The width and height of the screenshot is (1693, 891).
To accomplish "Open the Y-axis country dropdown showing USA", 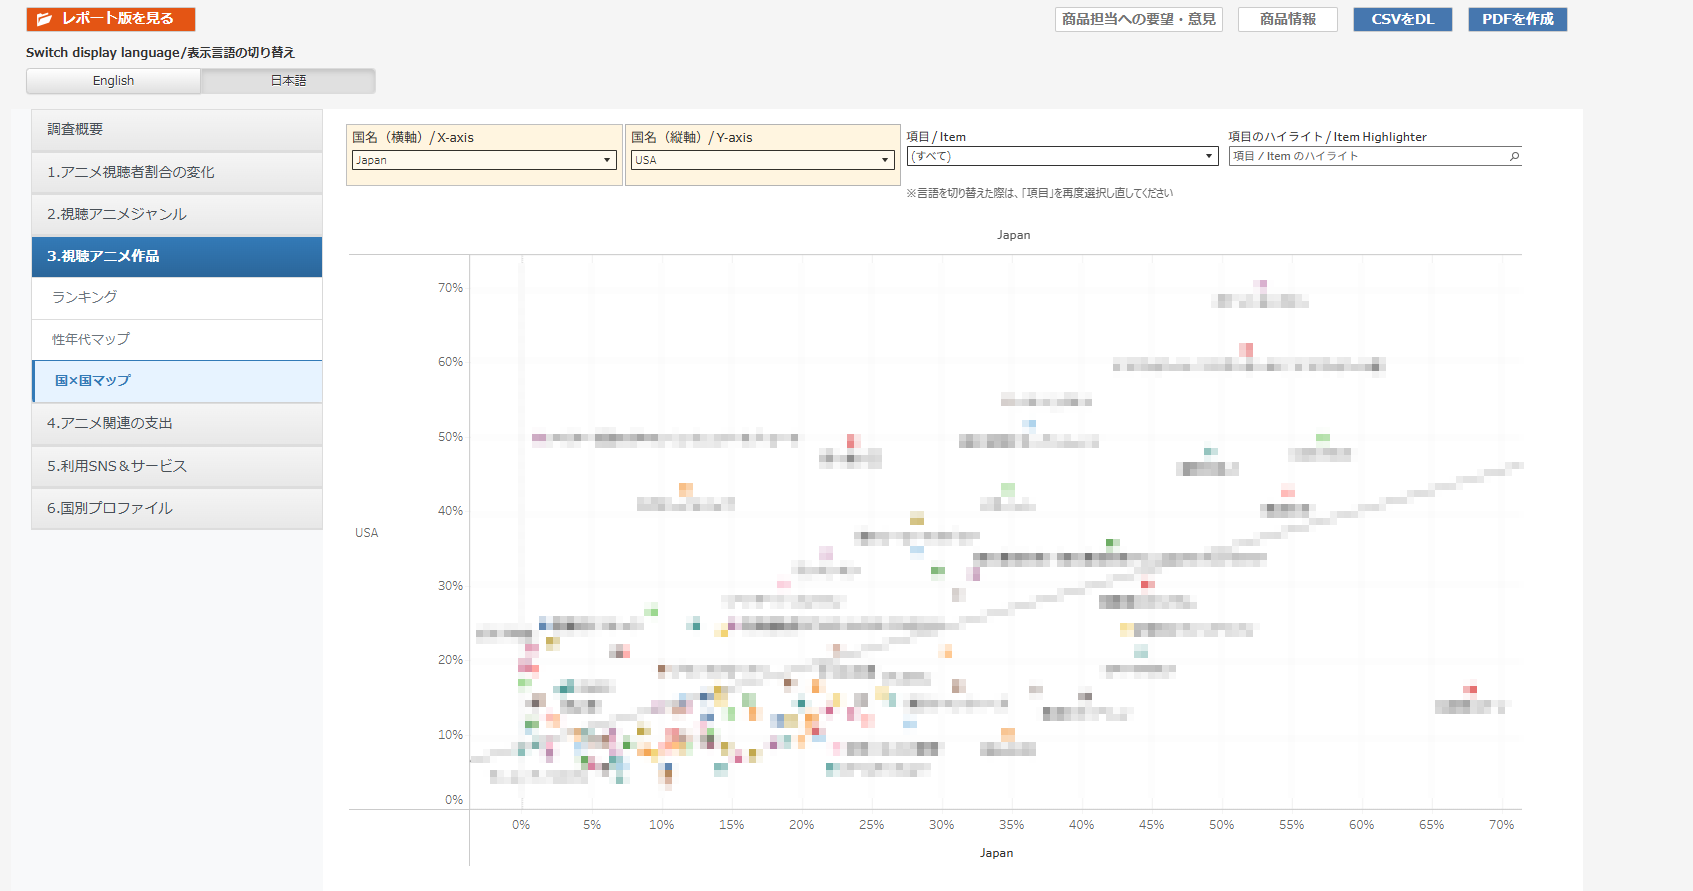I will 762,160.
